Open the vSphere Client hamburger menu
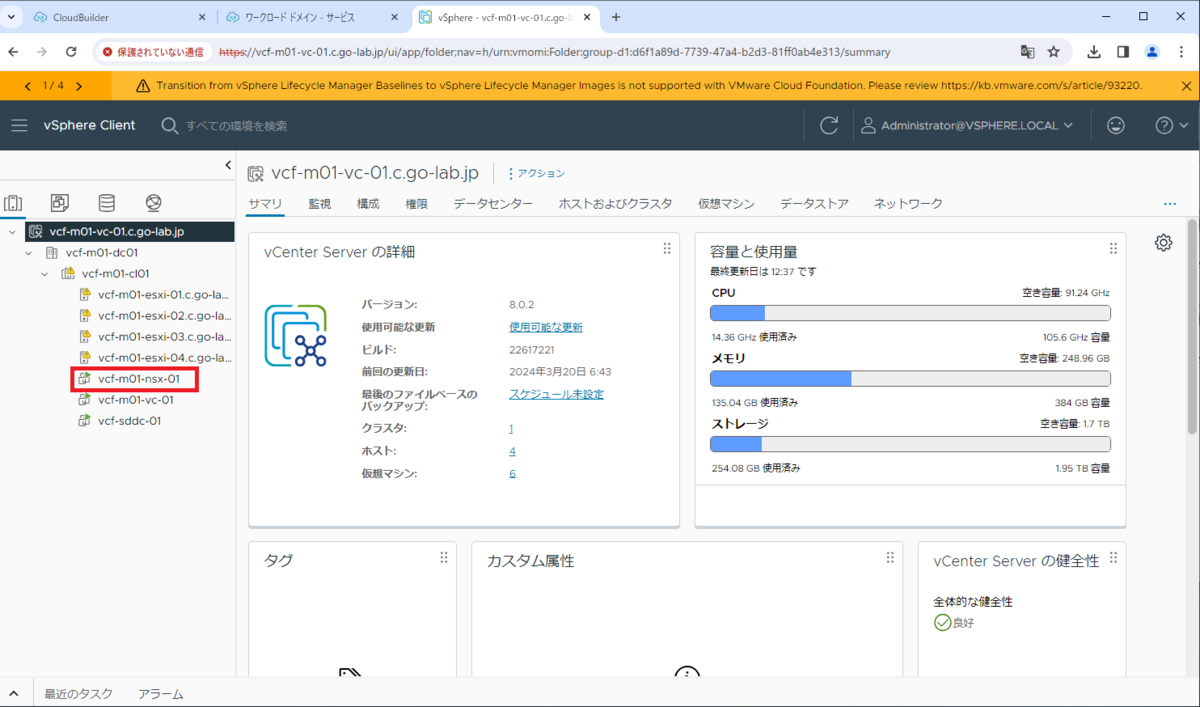 (x=20, y=125)
